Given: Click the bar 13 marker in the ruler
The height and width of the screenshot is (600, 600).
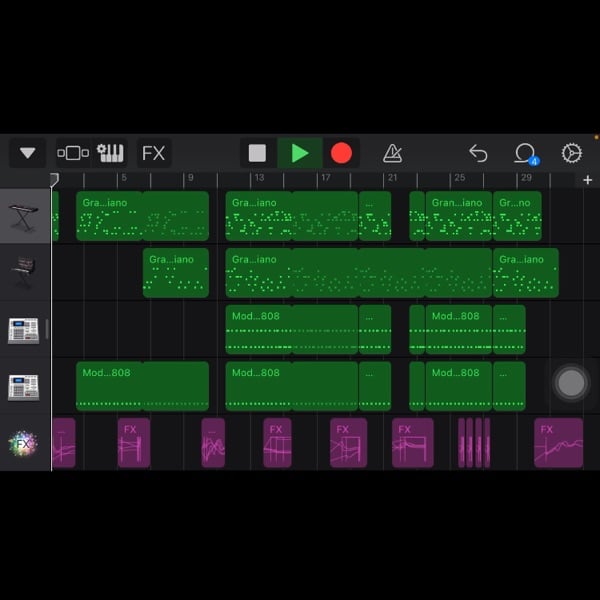Looking at the screenshot, I should click(258, 179).
